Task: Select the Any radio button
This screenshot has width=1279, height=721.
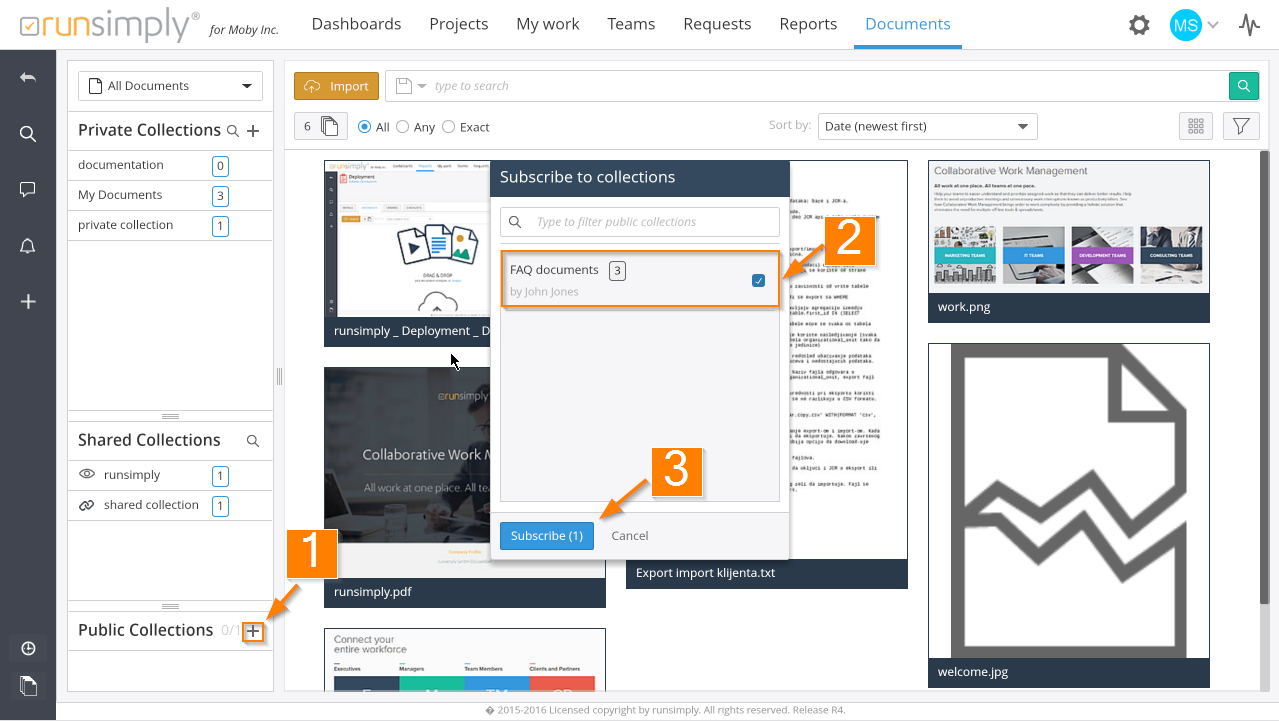Action: [403, 127]
